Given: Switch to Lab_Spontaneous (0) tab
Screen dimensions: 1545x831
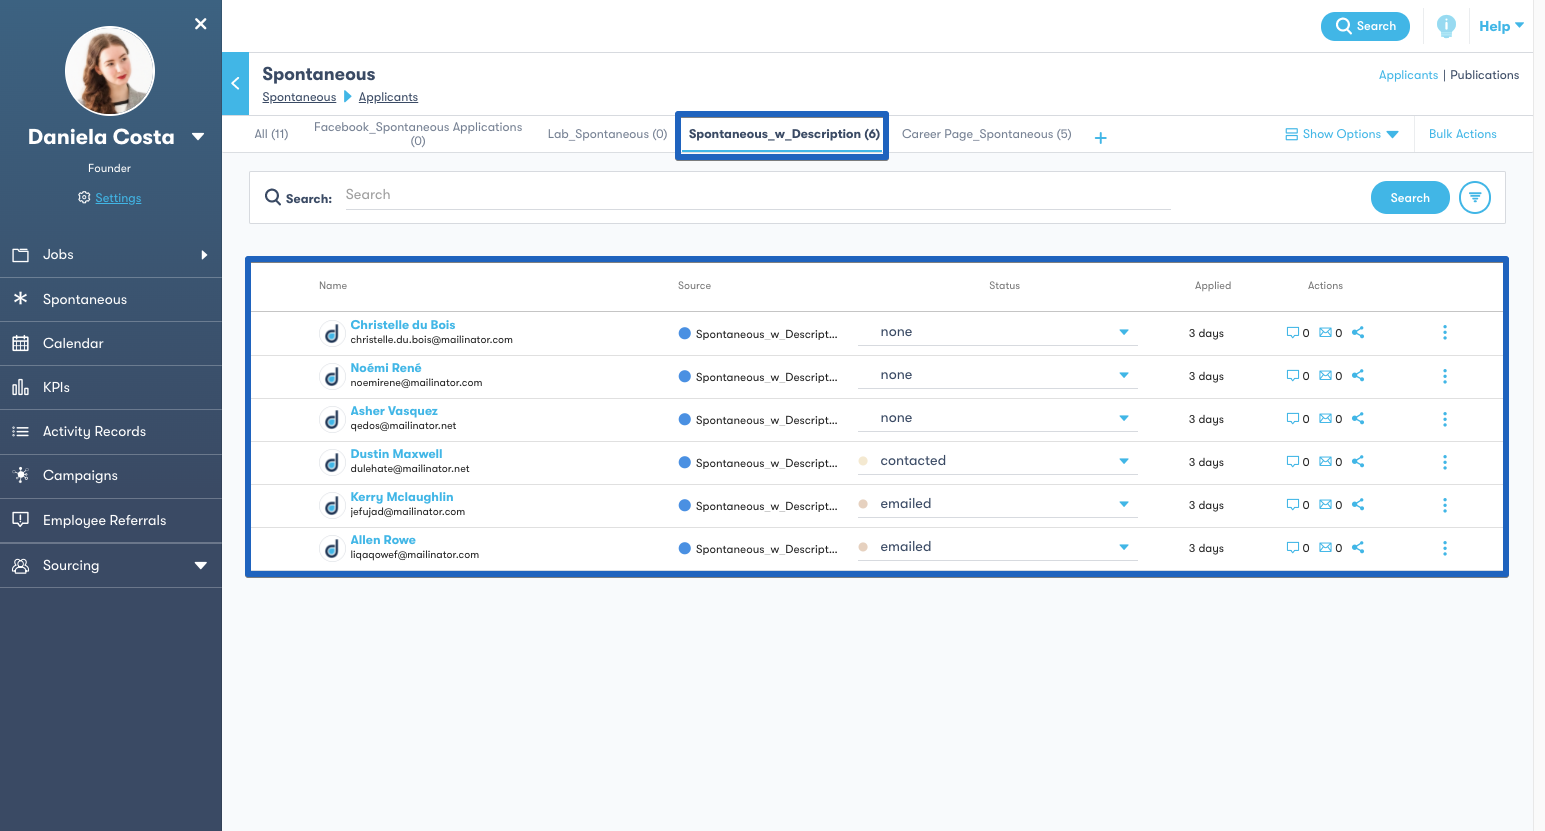Looking at the screenshot, I should coord(607,134).
